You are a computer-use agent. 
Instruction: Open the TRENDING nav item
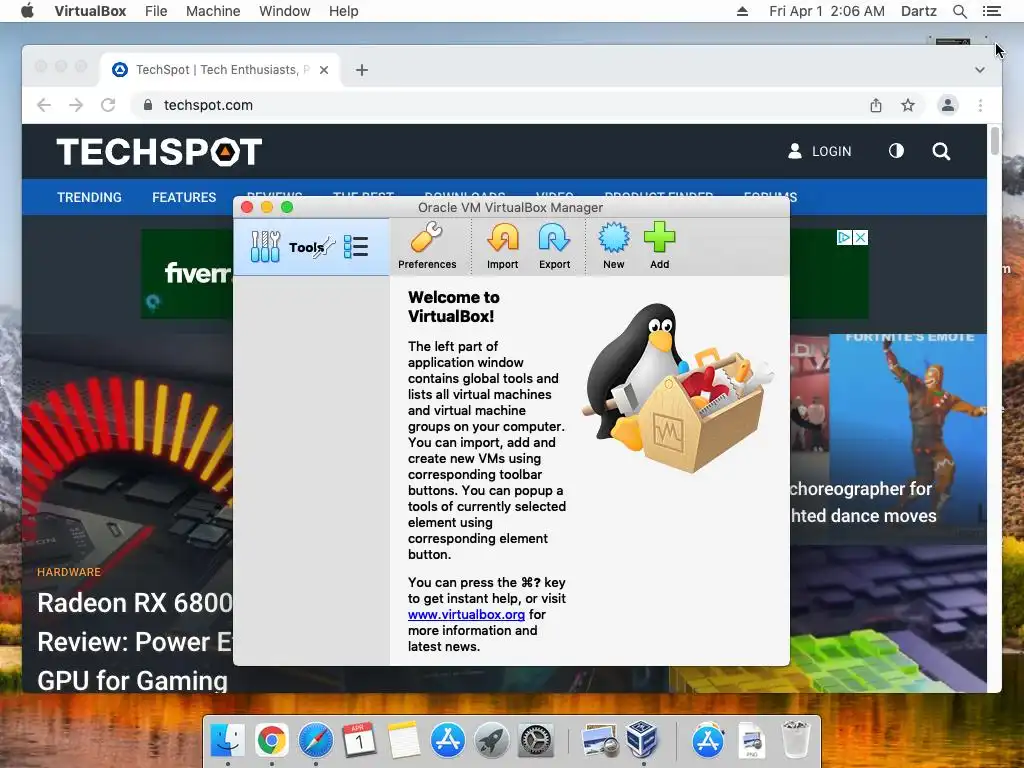(x=89, y=197)
